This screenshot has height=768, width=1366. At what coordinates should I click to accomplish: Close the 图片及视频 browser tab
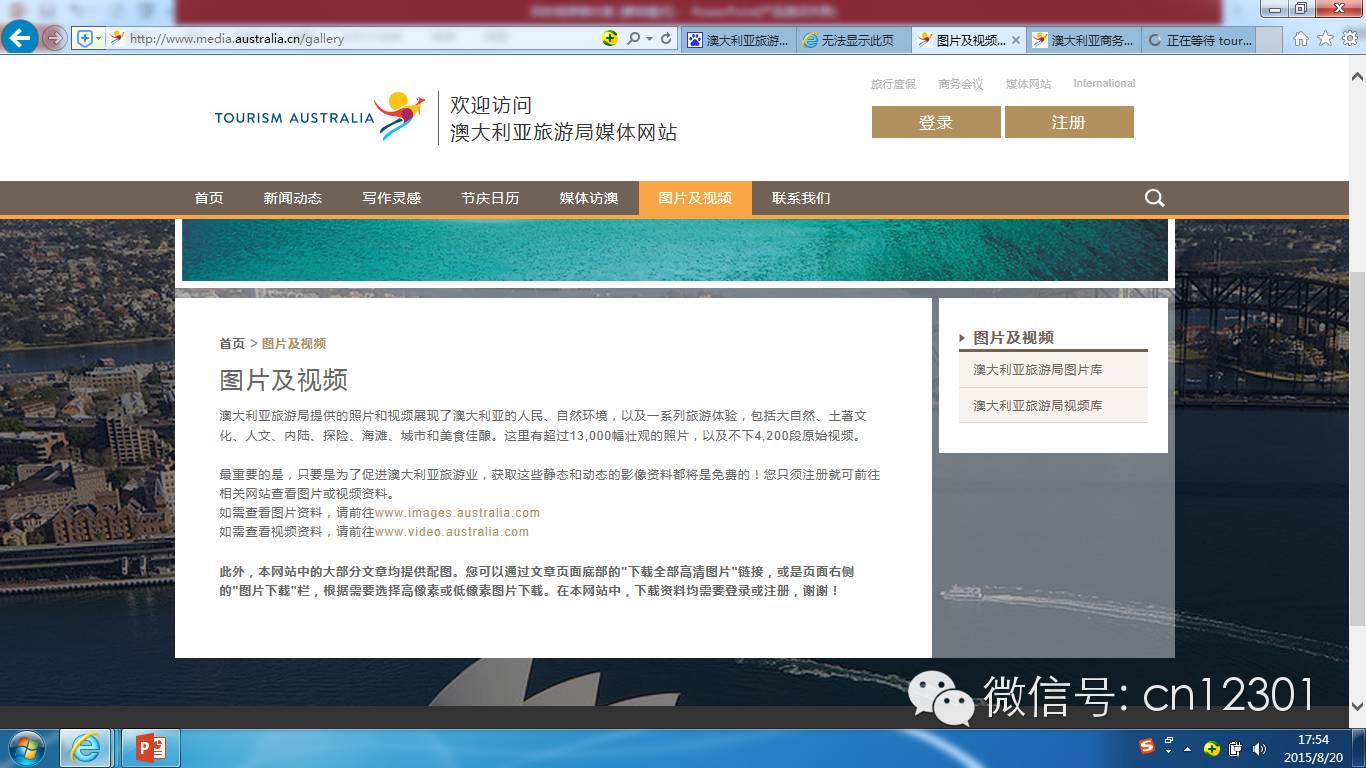(1016, 41)
